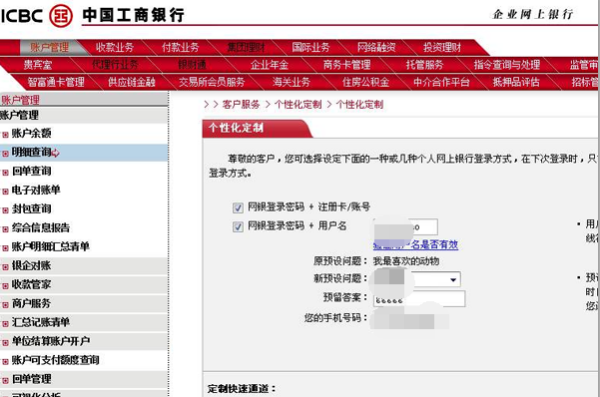Open the 新预设问题 dropdown
The image size is (600, 397).
click(417, 279)
